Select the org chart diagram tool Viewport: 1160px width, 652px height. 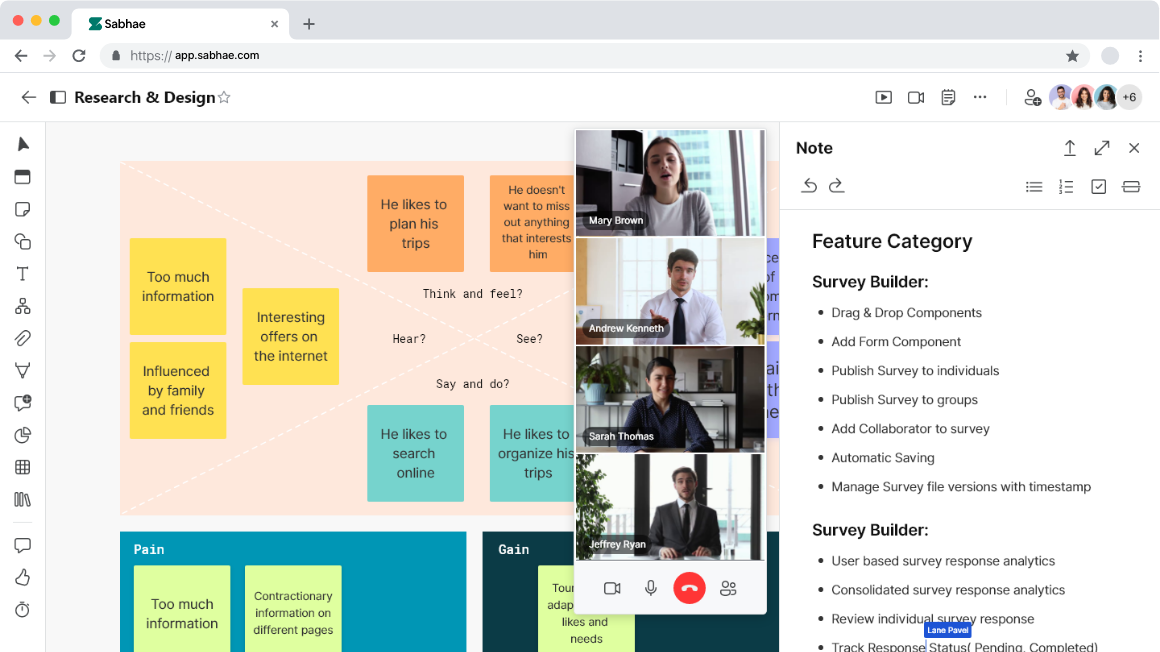coord(23,306)
